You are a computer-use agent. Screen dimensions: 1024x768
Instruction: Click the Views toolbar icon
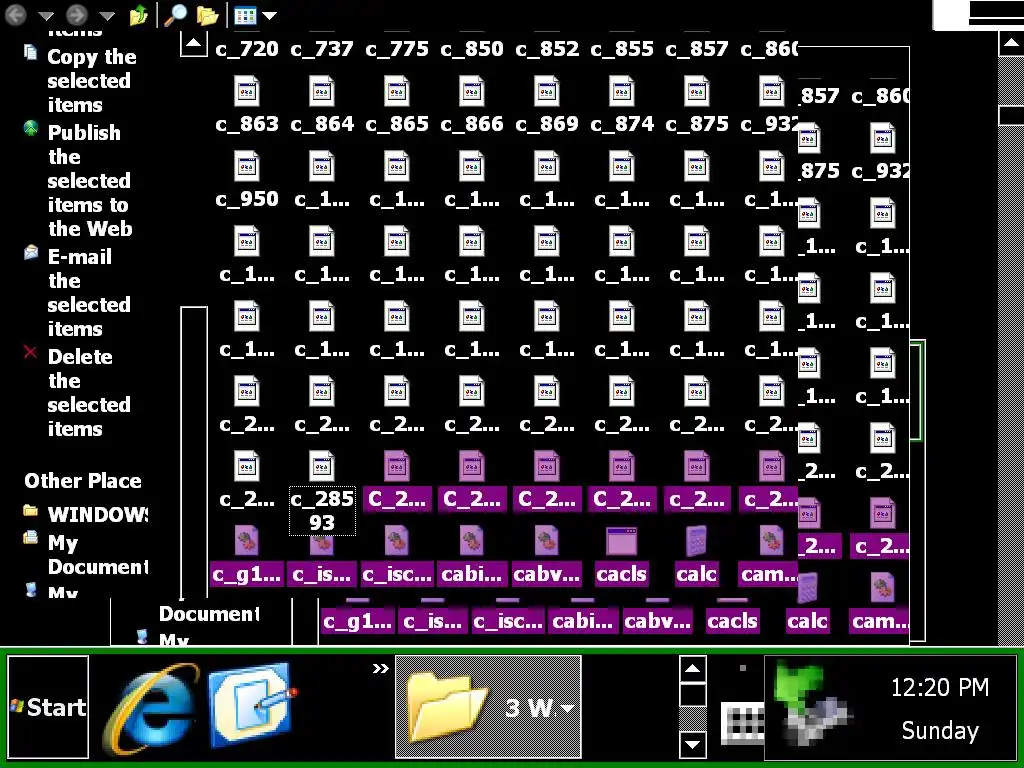(245, 15)
